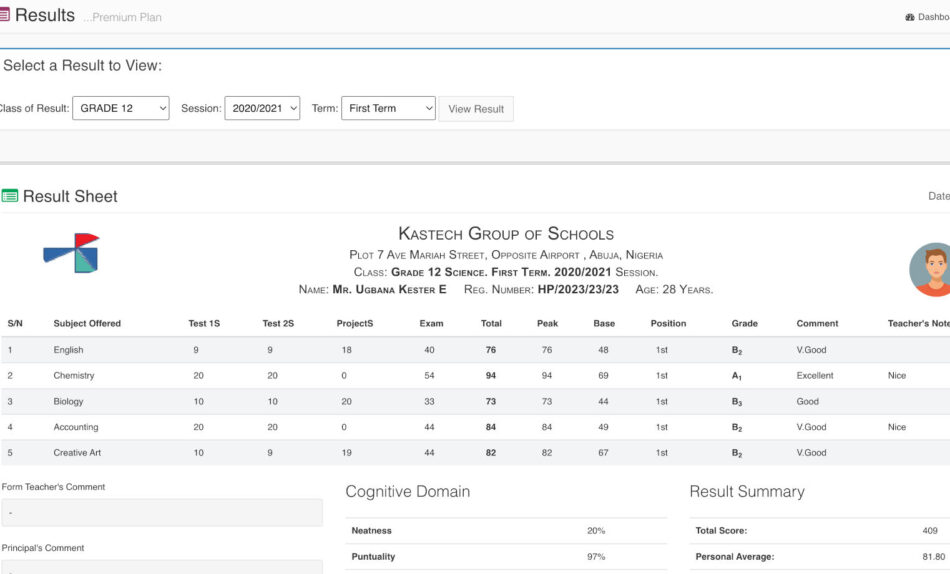Select the Subject Offered column header

87,324
